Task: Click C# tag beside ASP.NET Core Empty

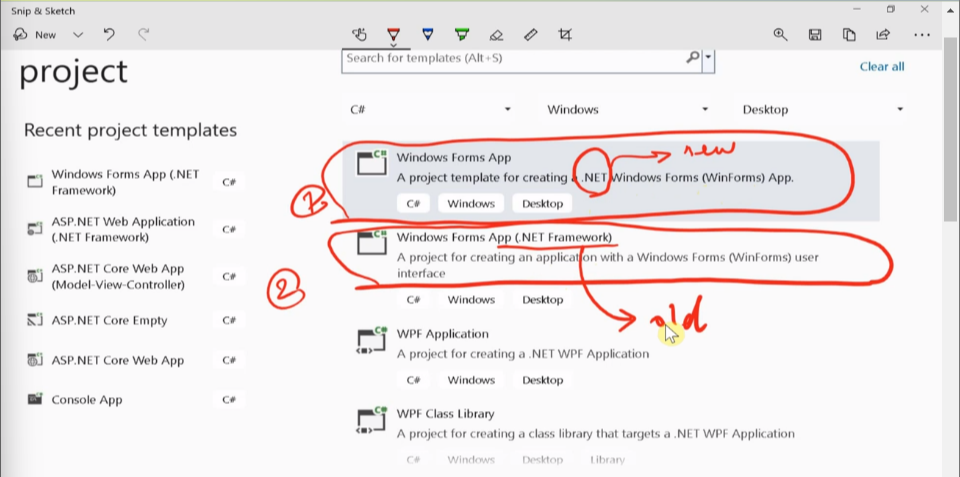Action: point(229,320)
